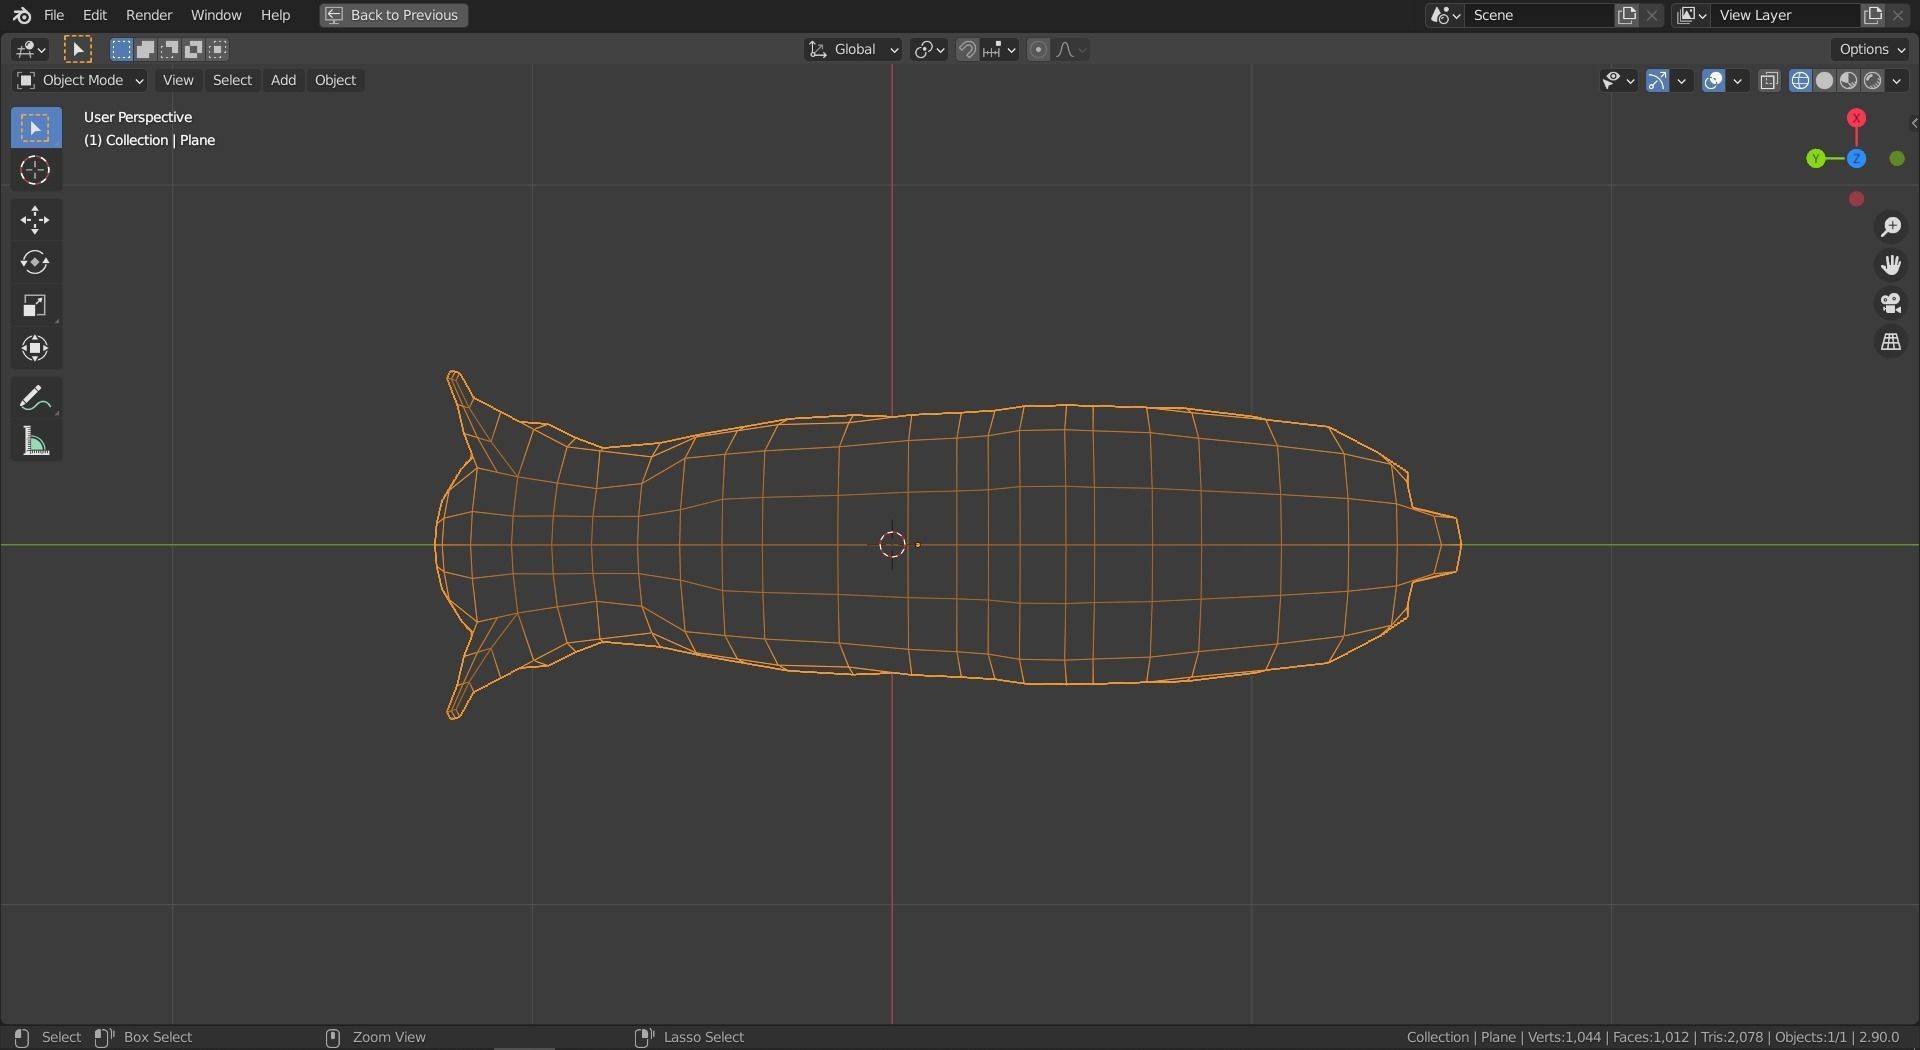Open the gizmo settings dropdown arrow
1920x1050 pixels.
pos(1682,81)
